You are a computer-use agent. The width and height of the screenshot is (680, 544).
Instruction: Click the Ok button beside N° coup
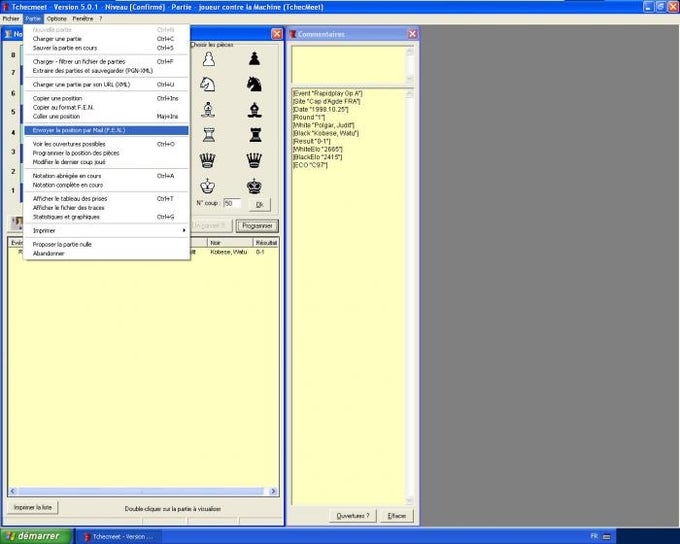click(x=259, y=204)
